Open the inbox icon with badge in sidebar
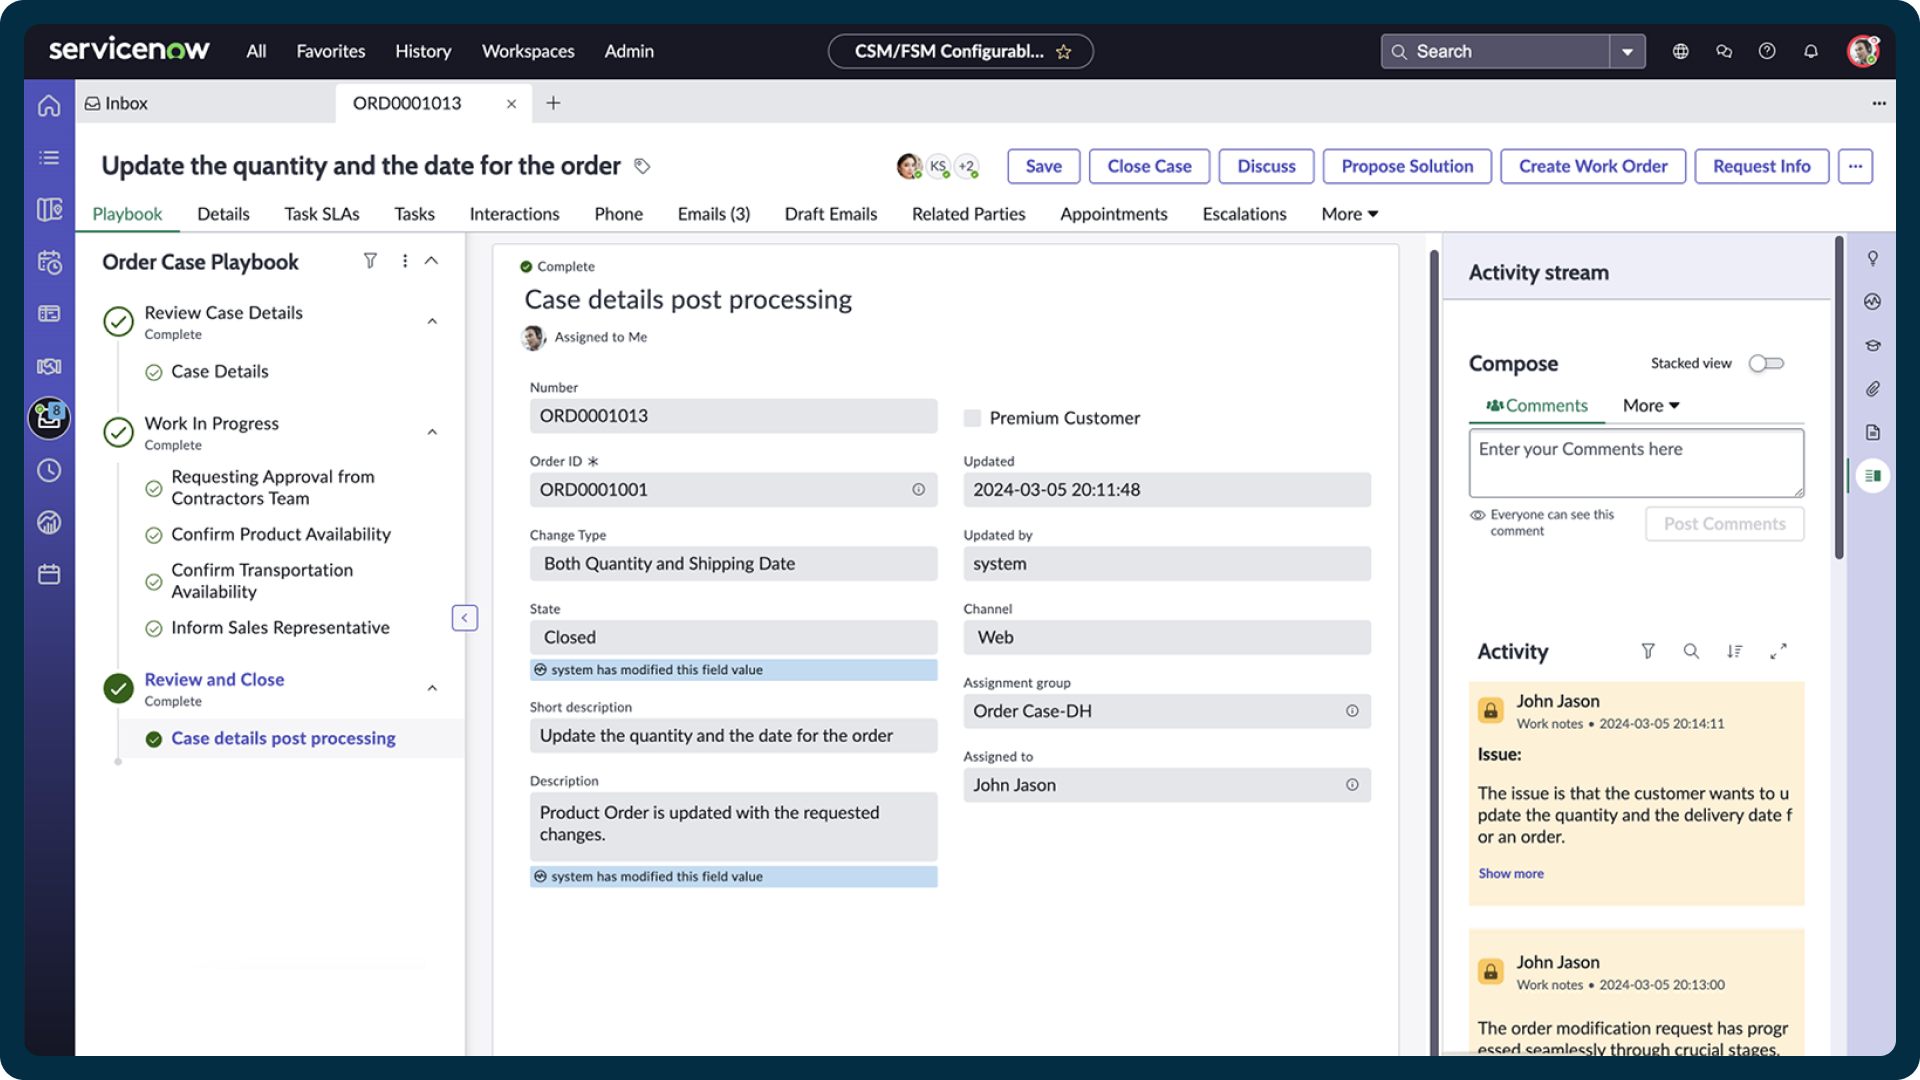The width and height of the screenshot is (1920, 1080). point(49,418)
